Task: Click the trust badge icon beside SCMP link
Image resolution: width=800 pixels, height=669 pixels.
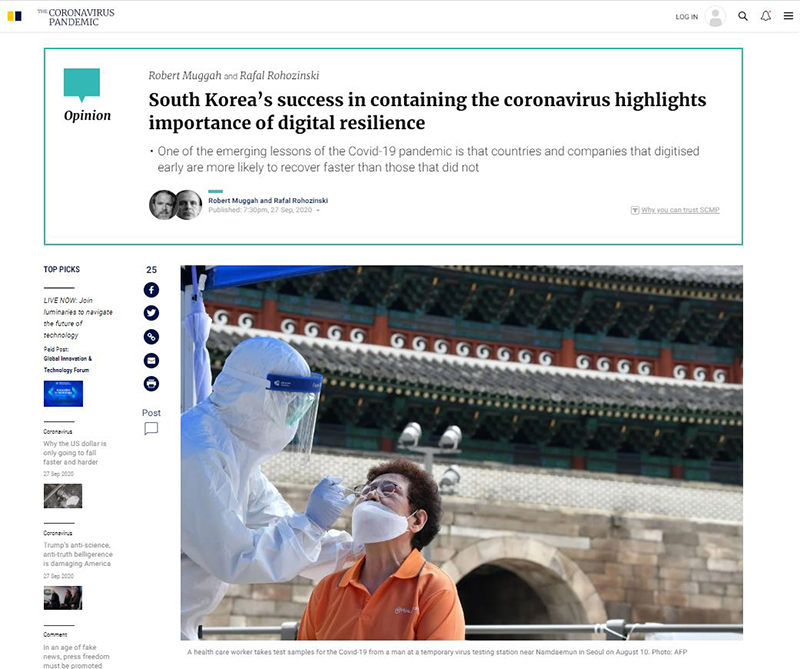Action: (x=635, y=210)
